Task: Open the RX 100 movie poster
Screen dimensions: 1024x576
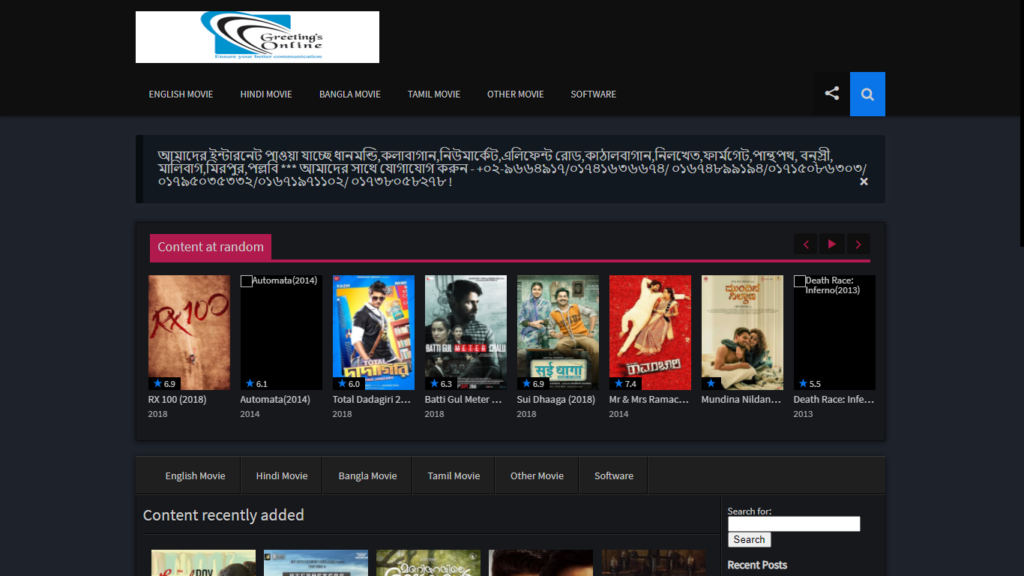Action: (189, 332)
